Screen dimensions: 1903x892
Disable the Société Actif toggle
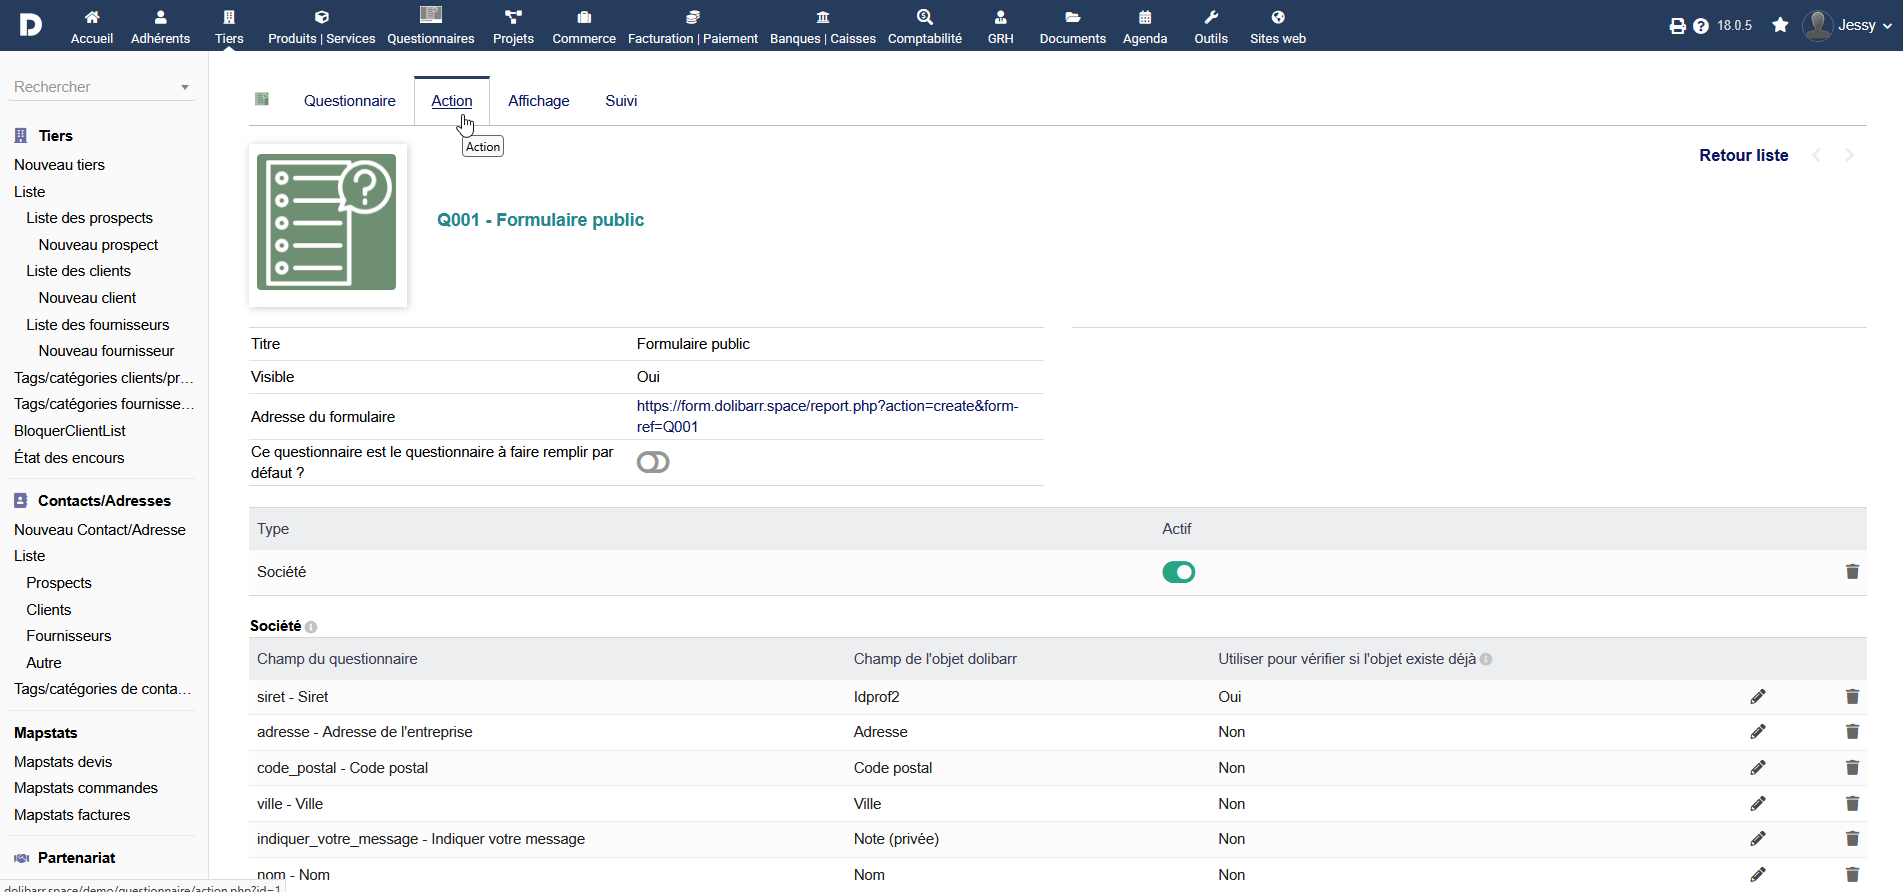(x=1179, y=572)
